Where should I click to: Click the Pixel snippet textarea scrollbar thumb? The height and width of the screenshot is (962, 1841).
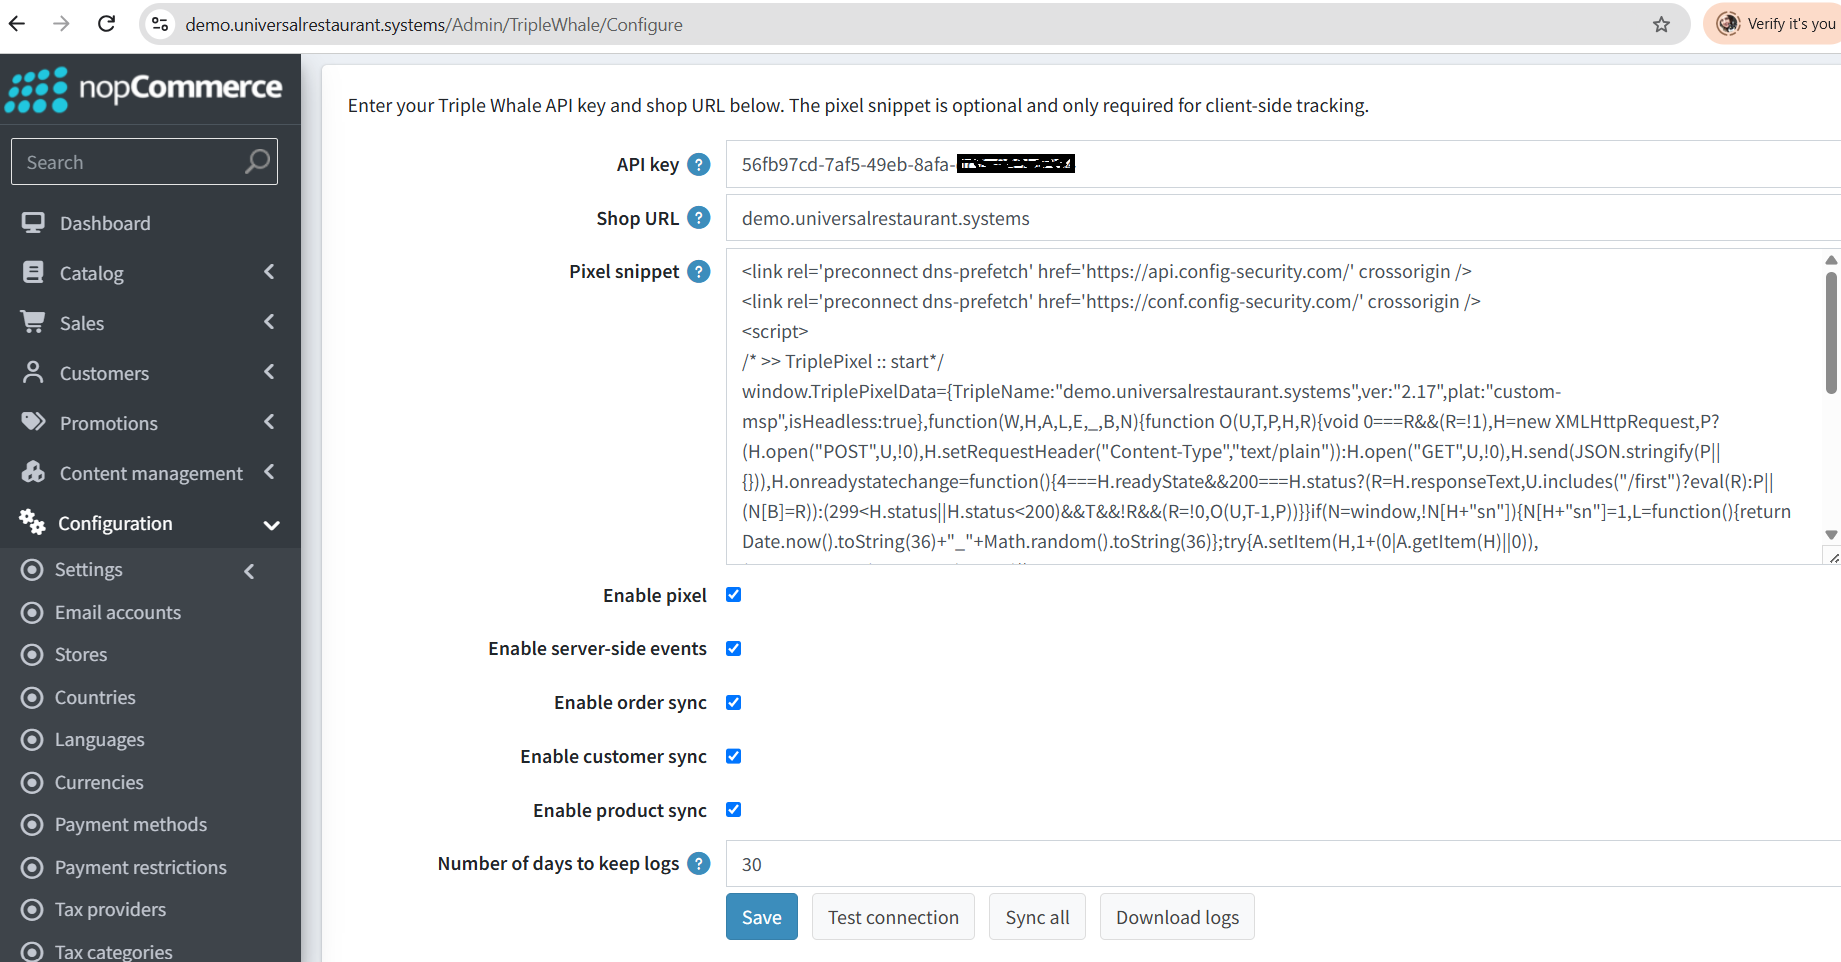tap(1831, 333)
